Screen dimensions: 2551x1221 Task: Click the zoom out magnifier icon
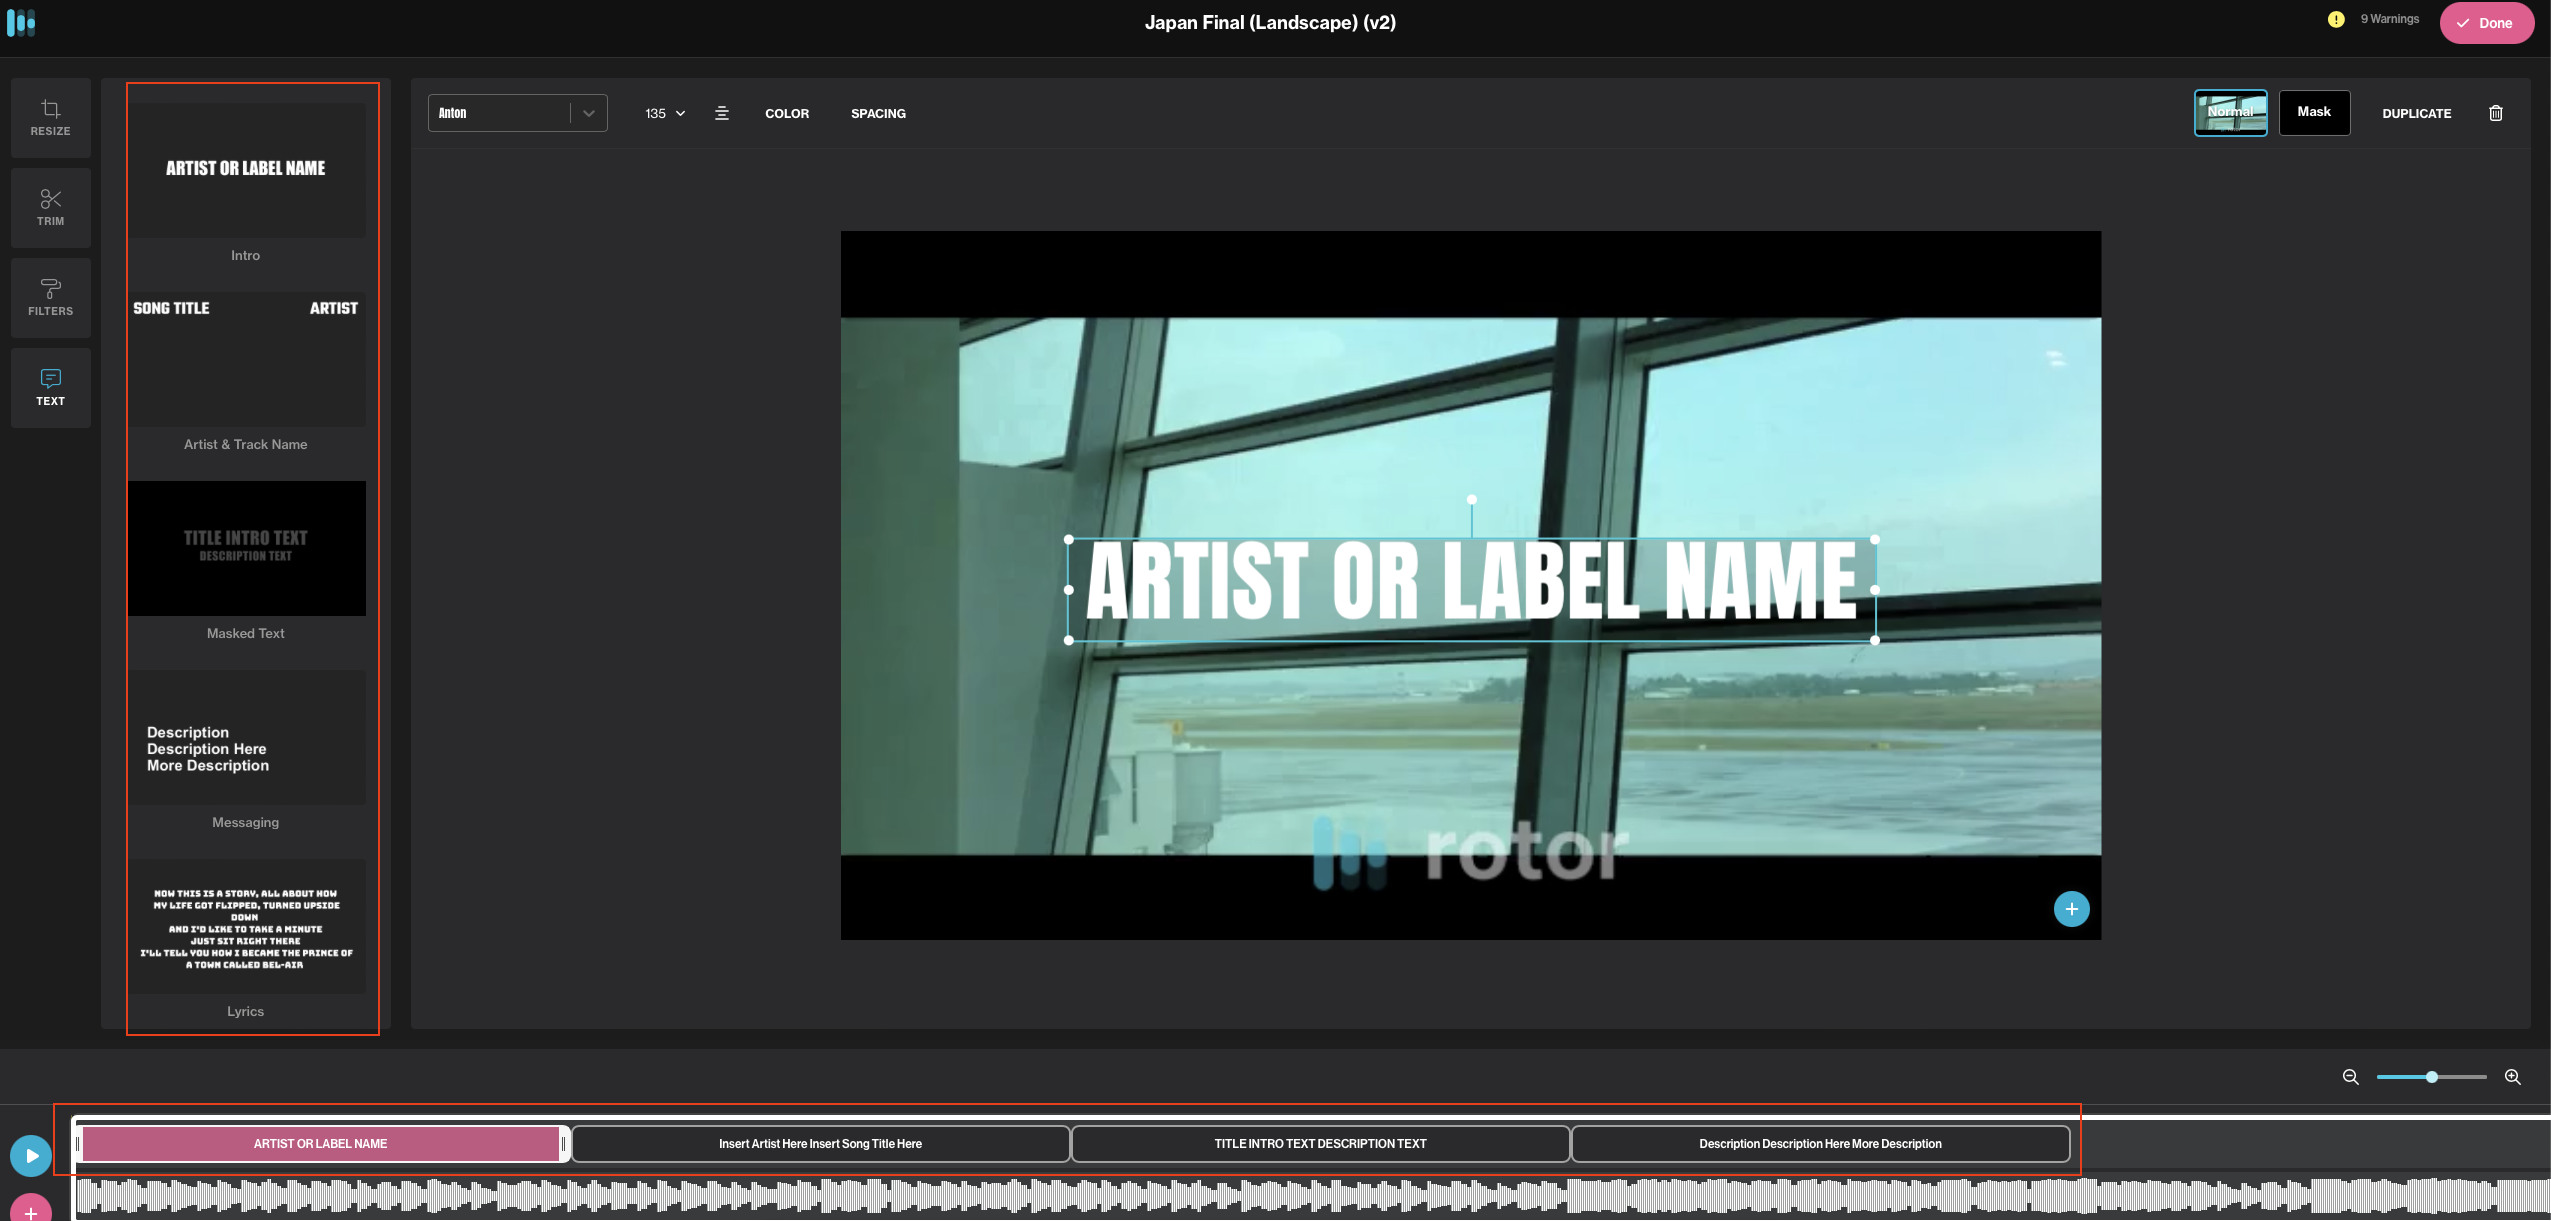pyautogui.click(x=2350, y=1077)
